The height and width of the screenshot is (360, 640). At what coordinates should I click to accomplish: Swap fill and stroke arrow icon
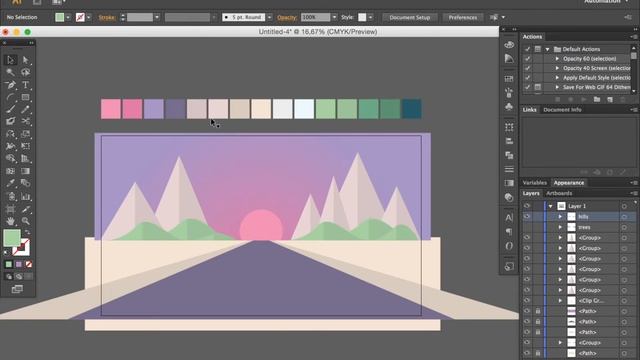[27, 232]
